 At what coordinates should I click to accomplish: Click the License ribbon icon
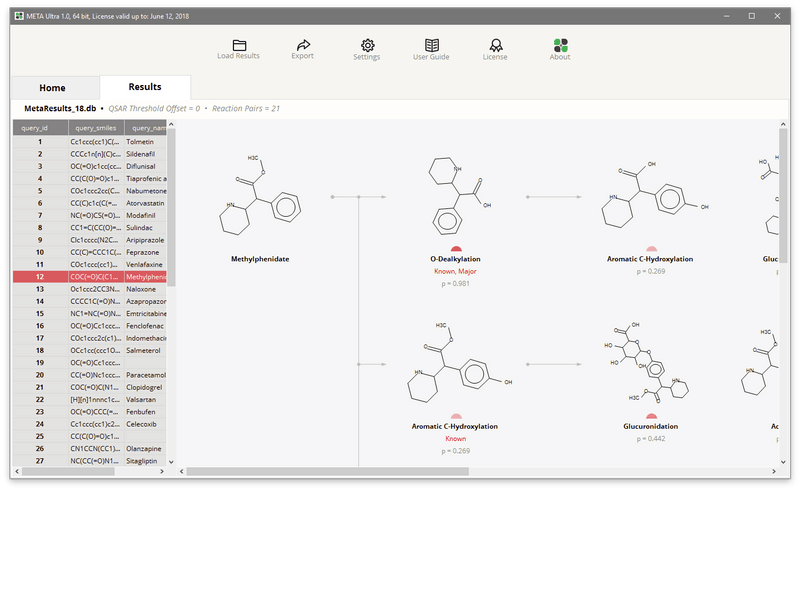tap(495, 45)
